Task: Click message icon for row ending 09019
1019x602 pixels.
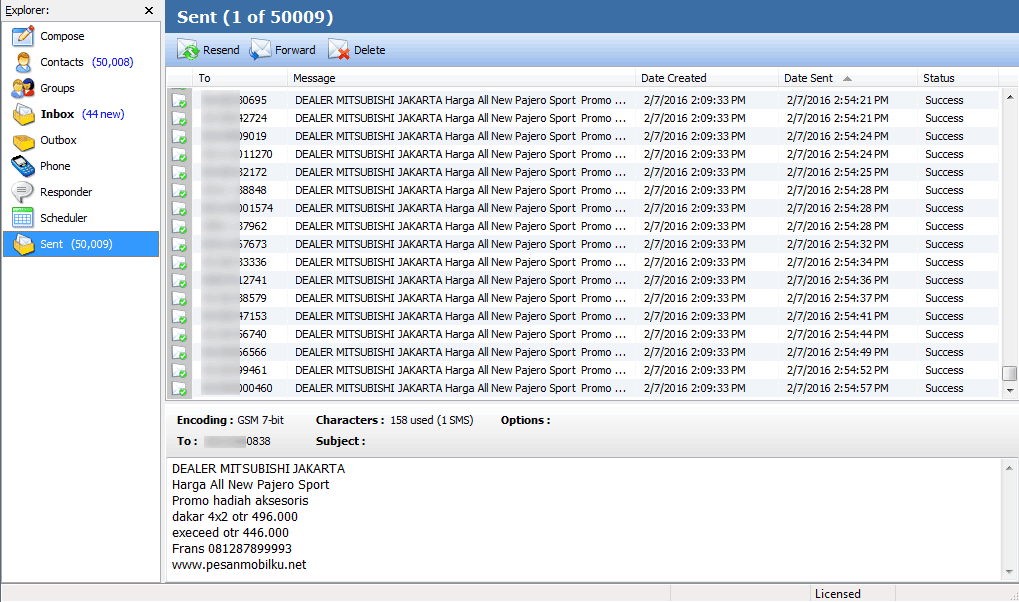Action: pos(179,137)
